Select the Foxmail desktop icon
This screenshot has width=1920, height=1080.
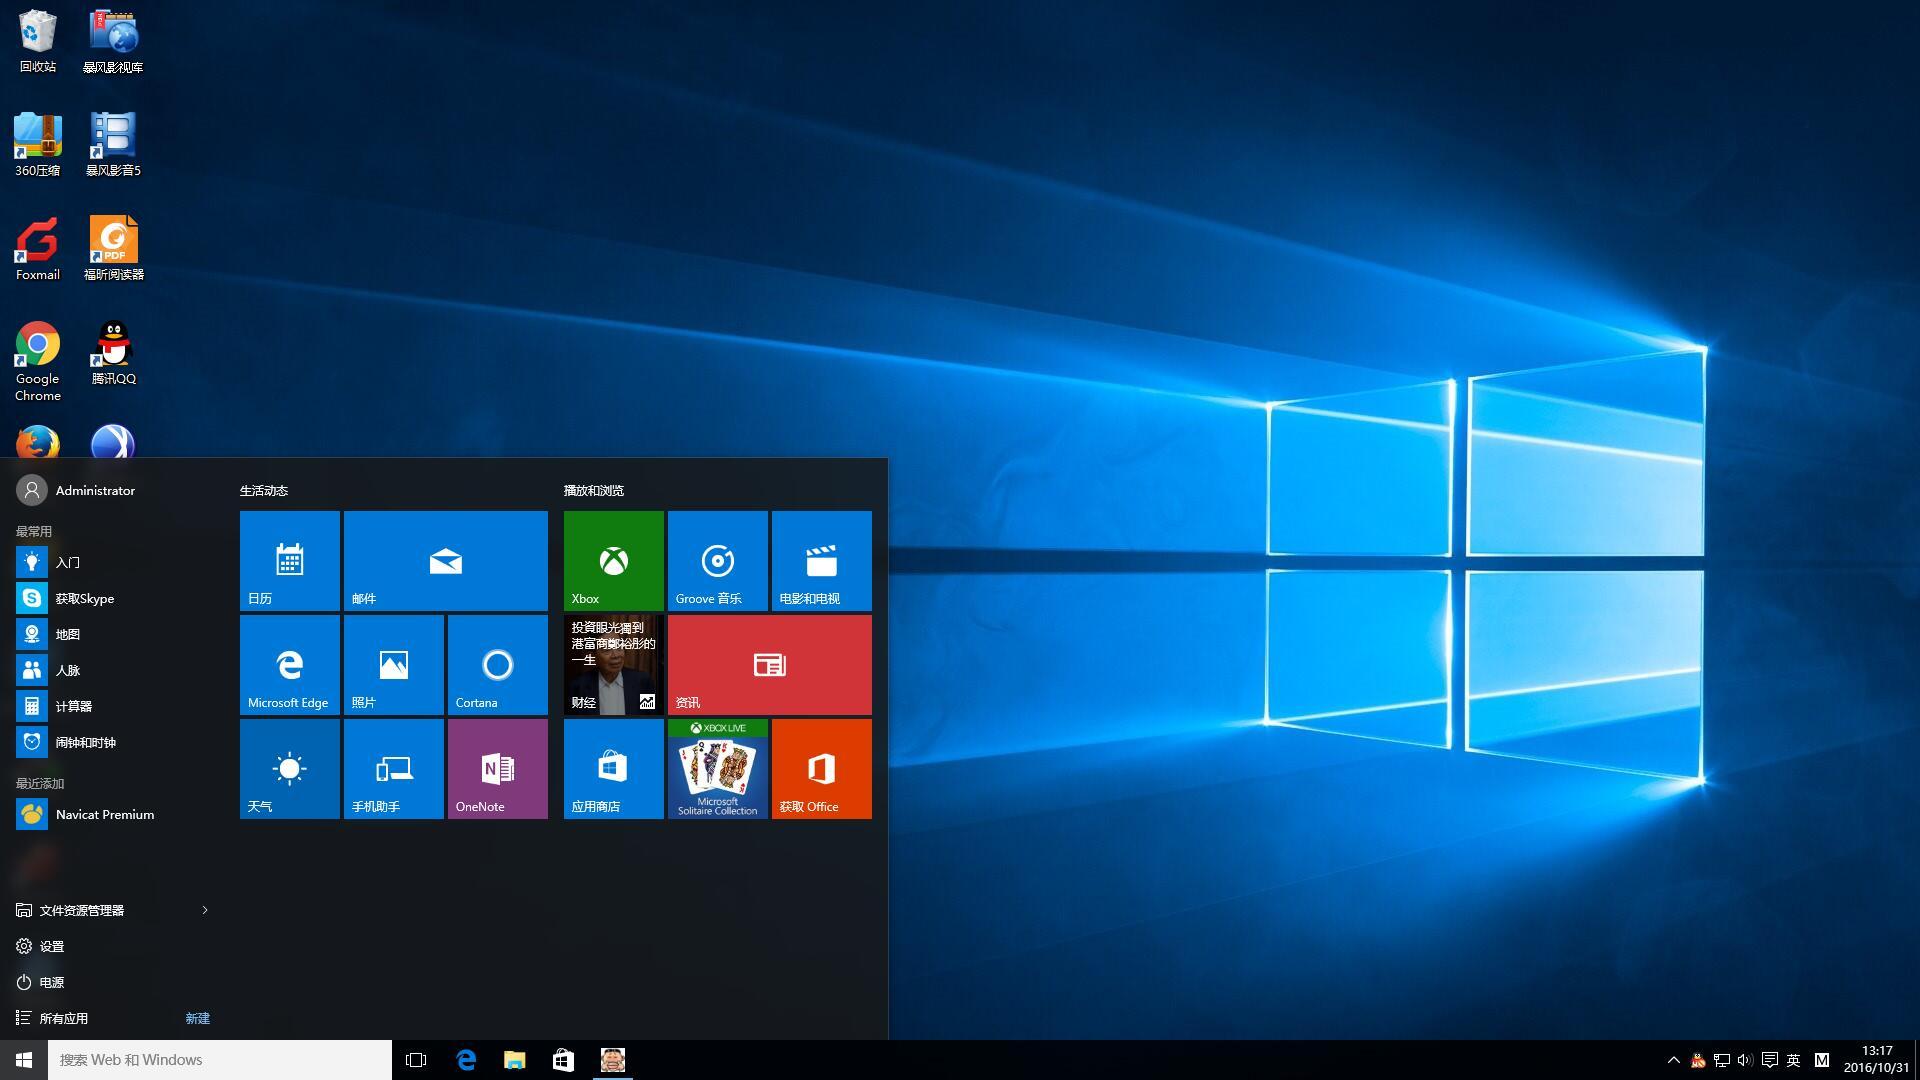(x=38, y=249)
